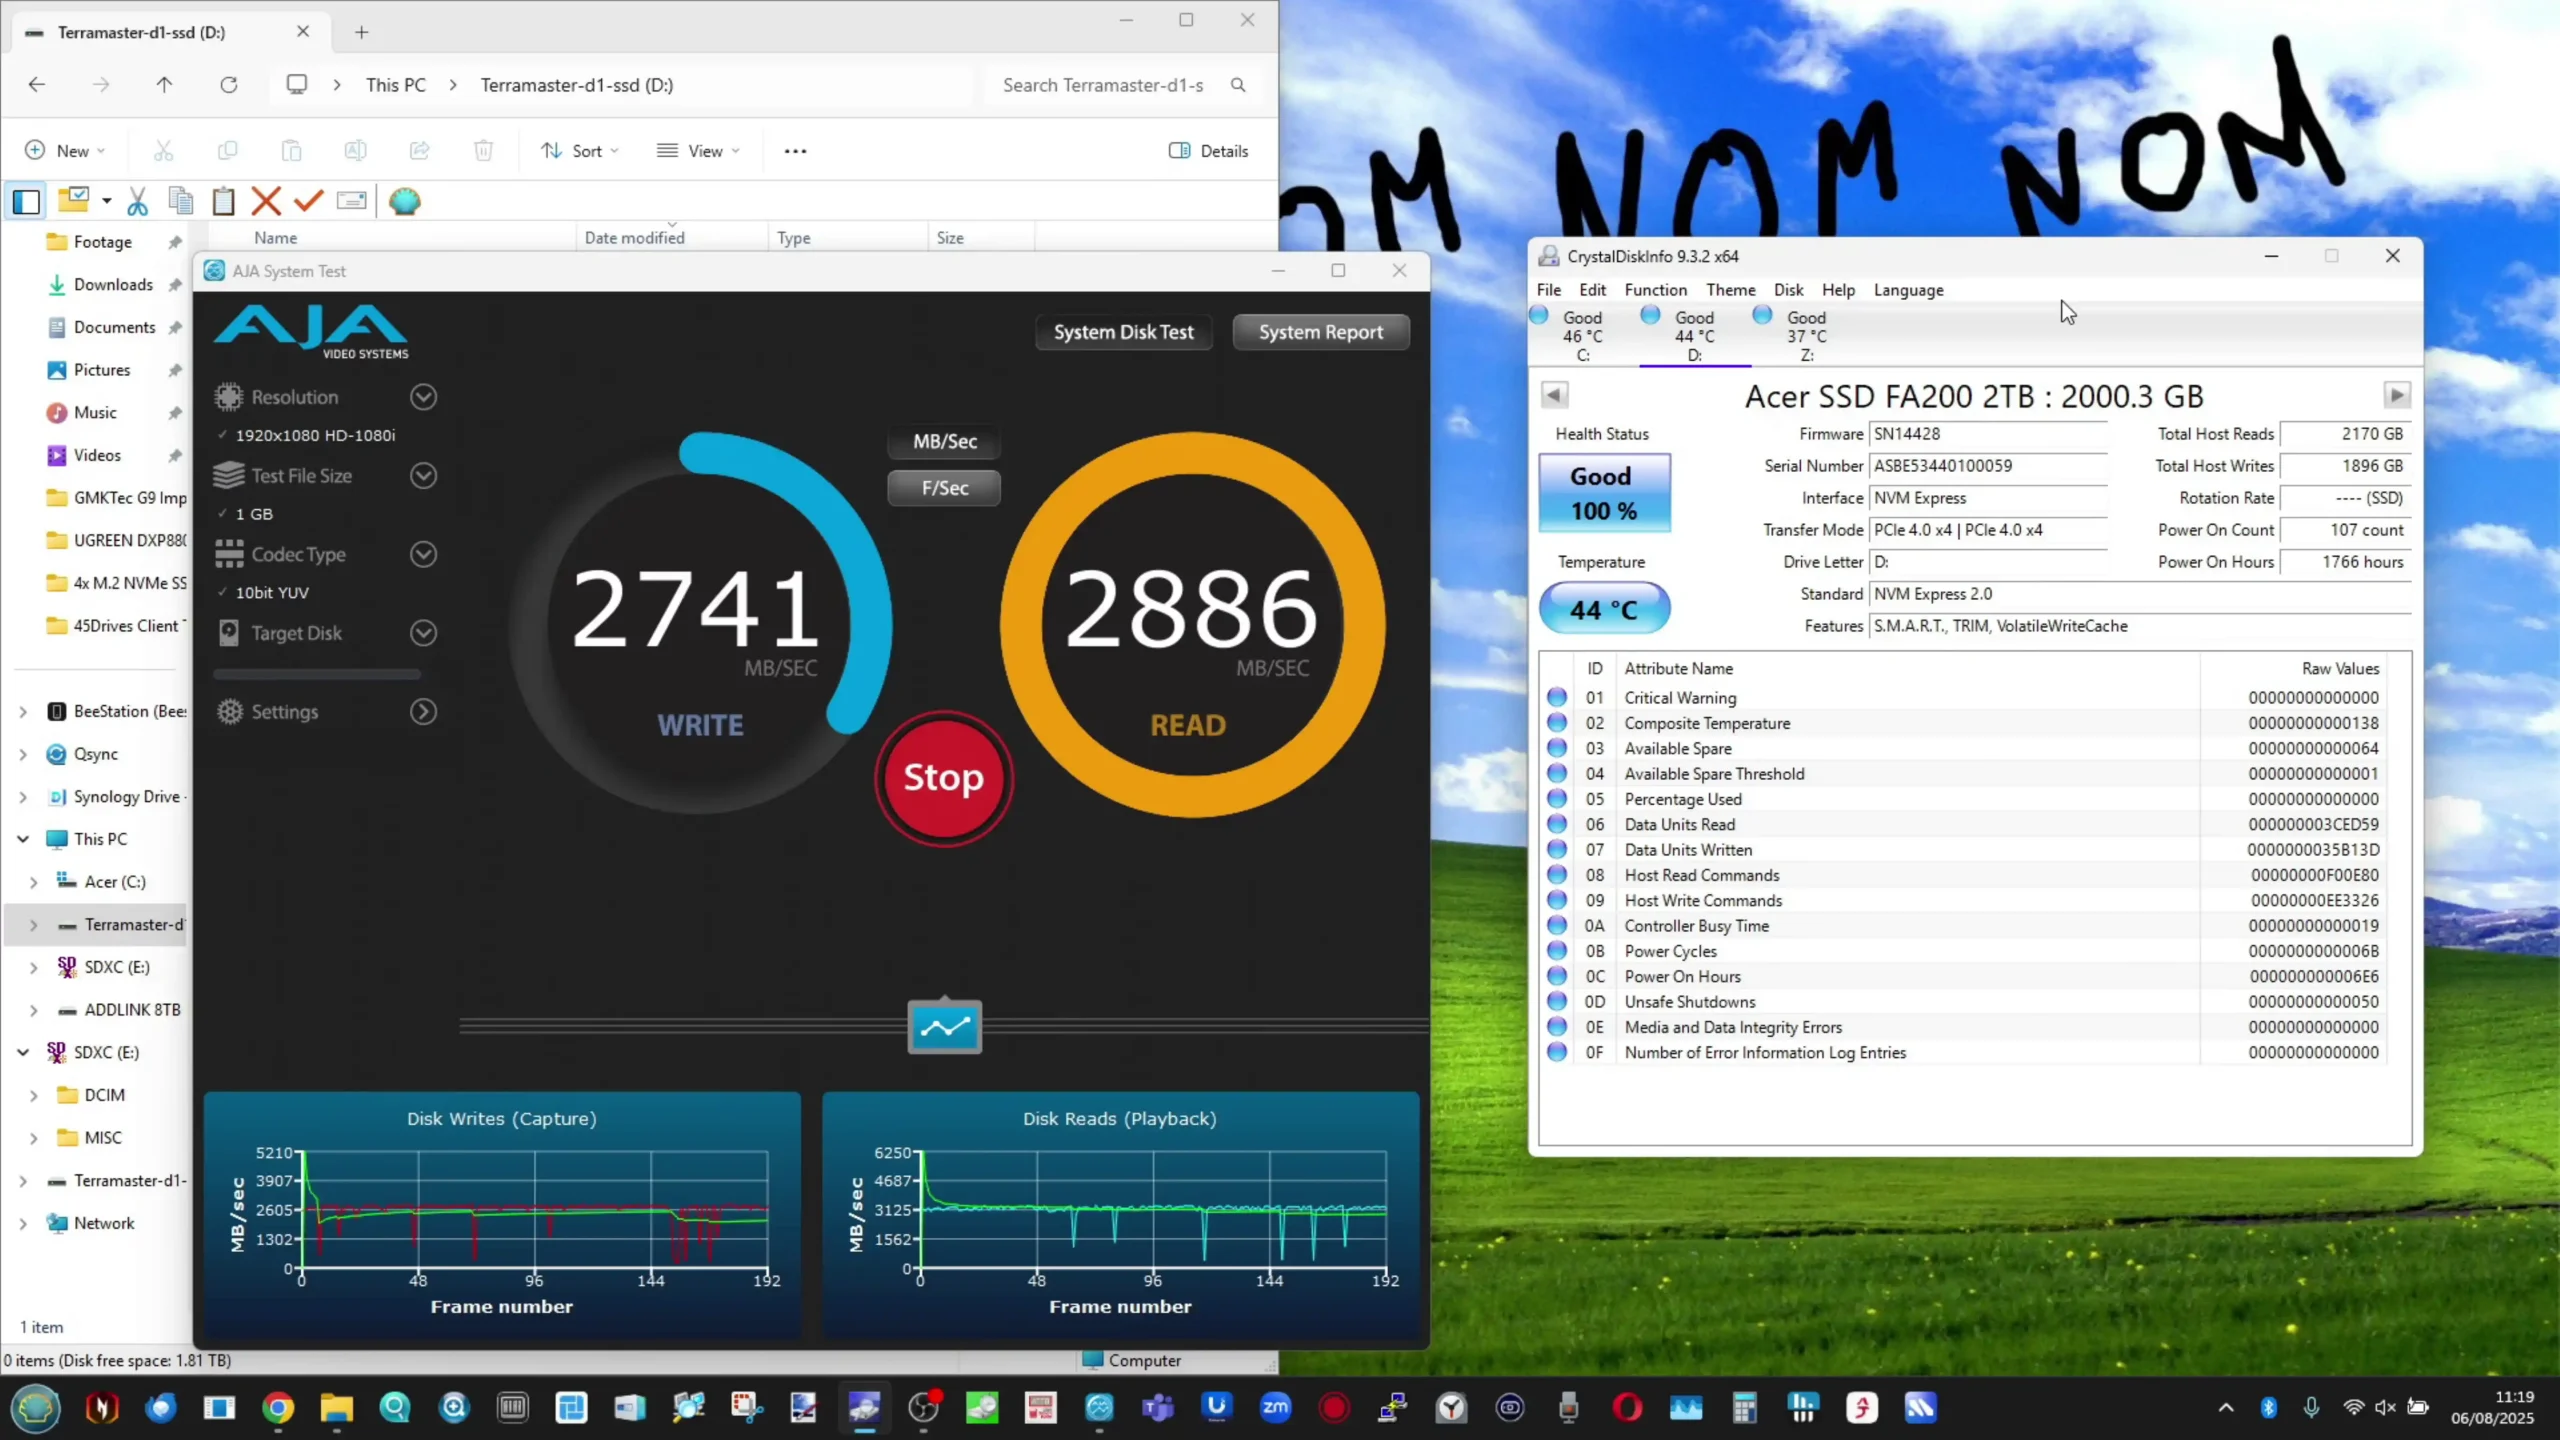Open the System Report in AJA
The height and width of the screenshot is (1440, 2560).
1320,332
